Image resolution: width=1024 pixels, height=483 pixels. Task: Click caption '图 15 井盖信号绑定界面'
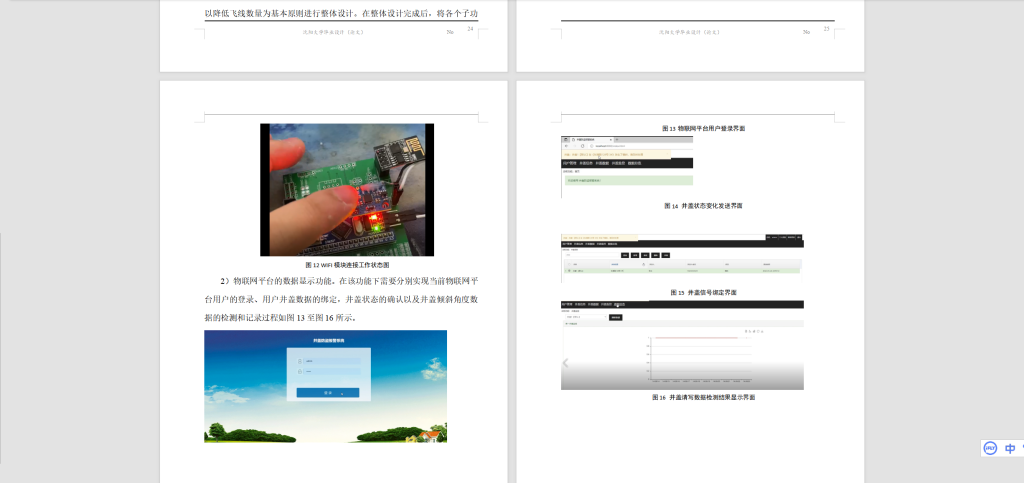(703, 292)
